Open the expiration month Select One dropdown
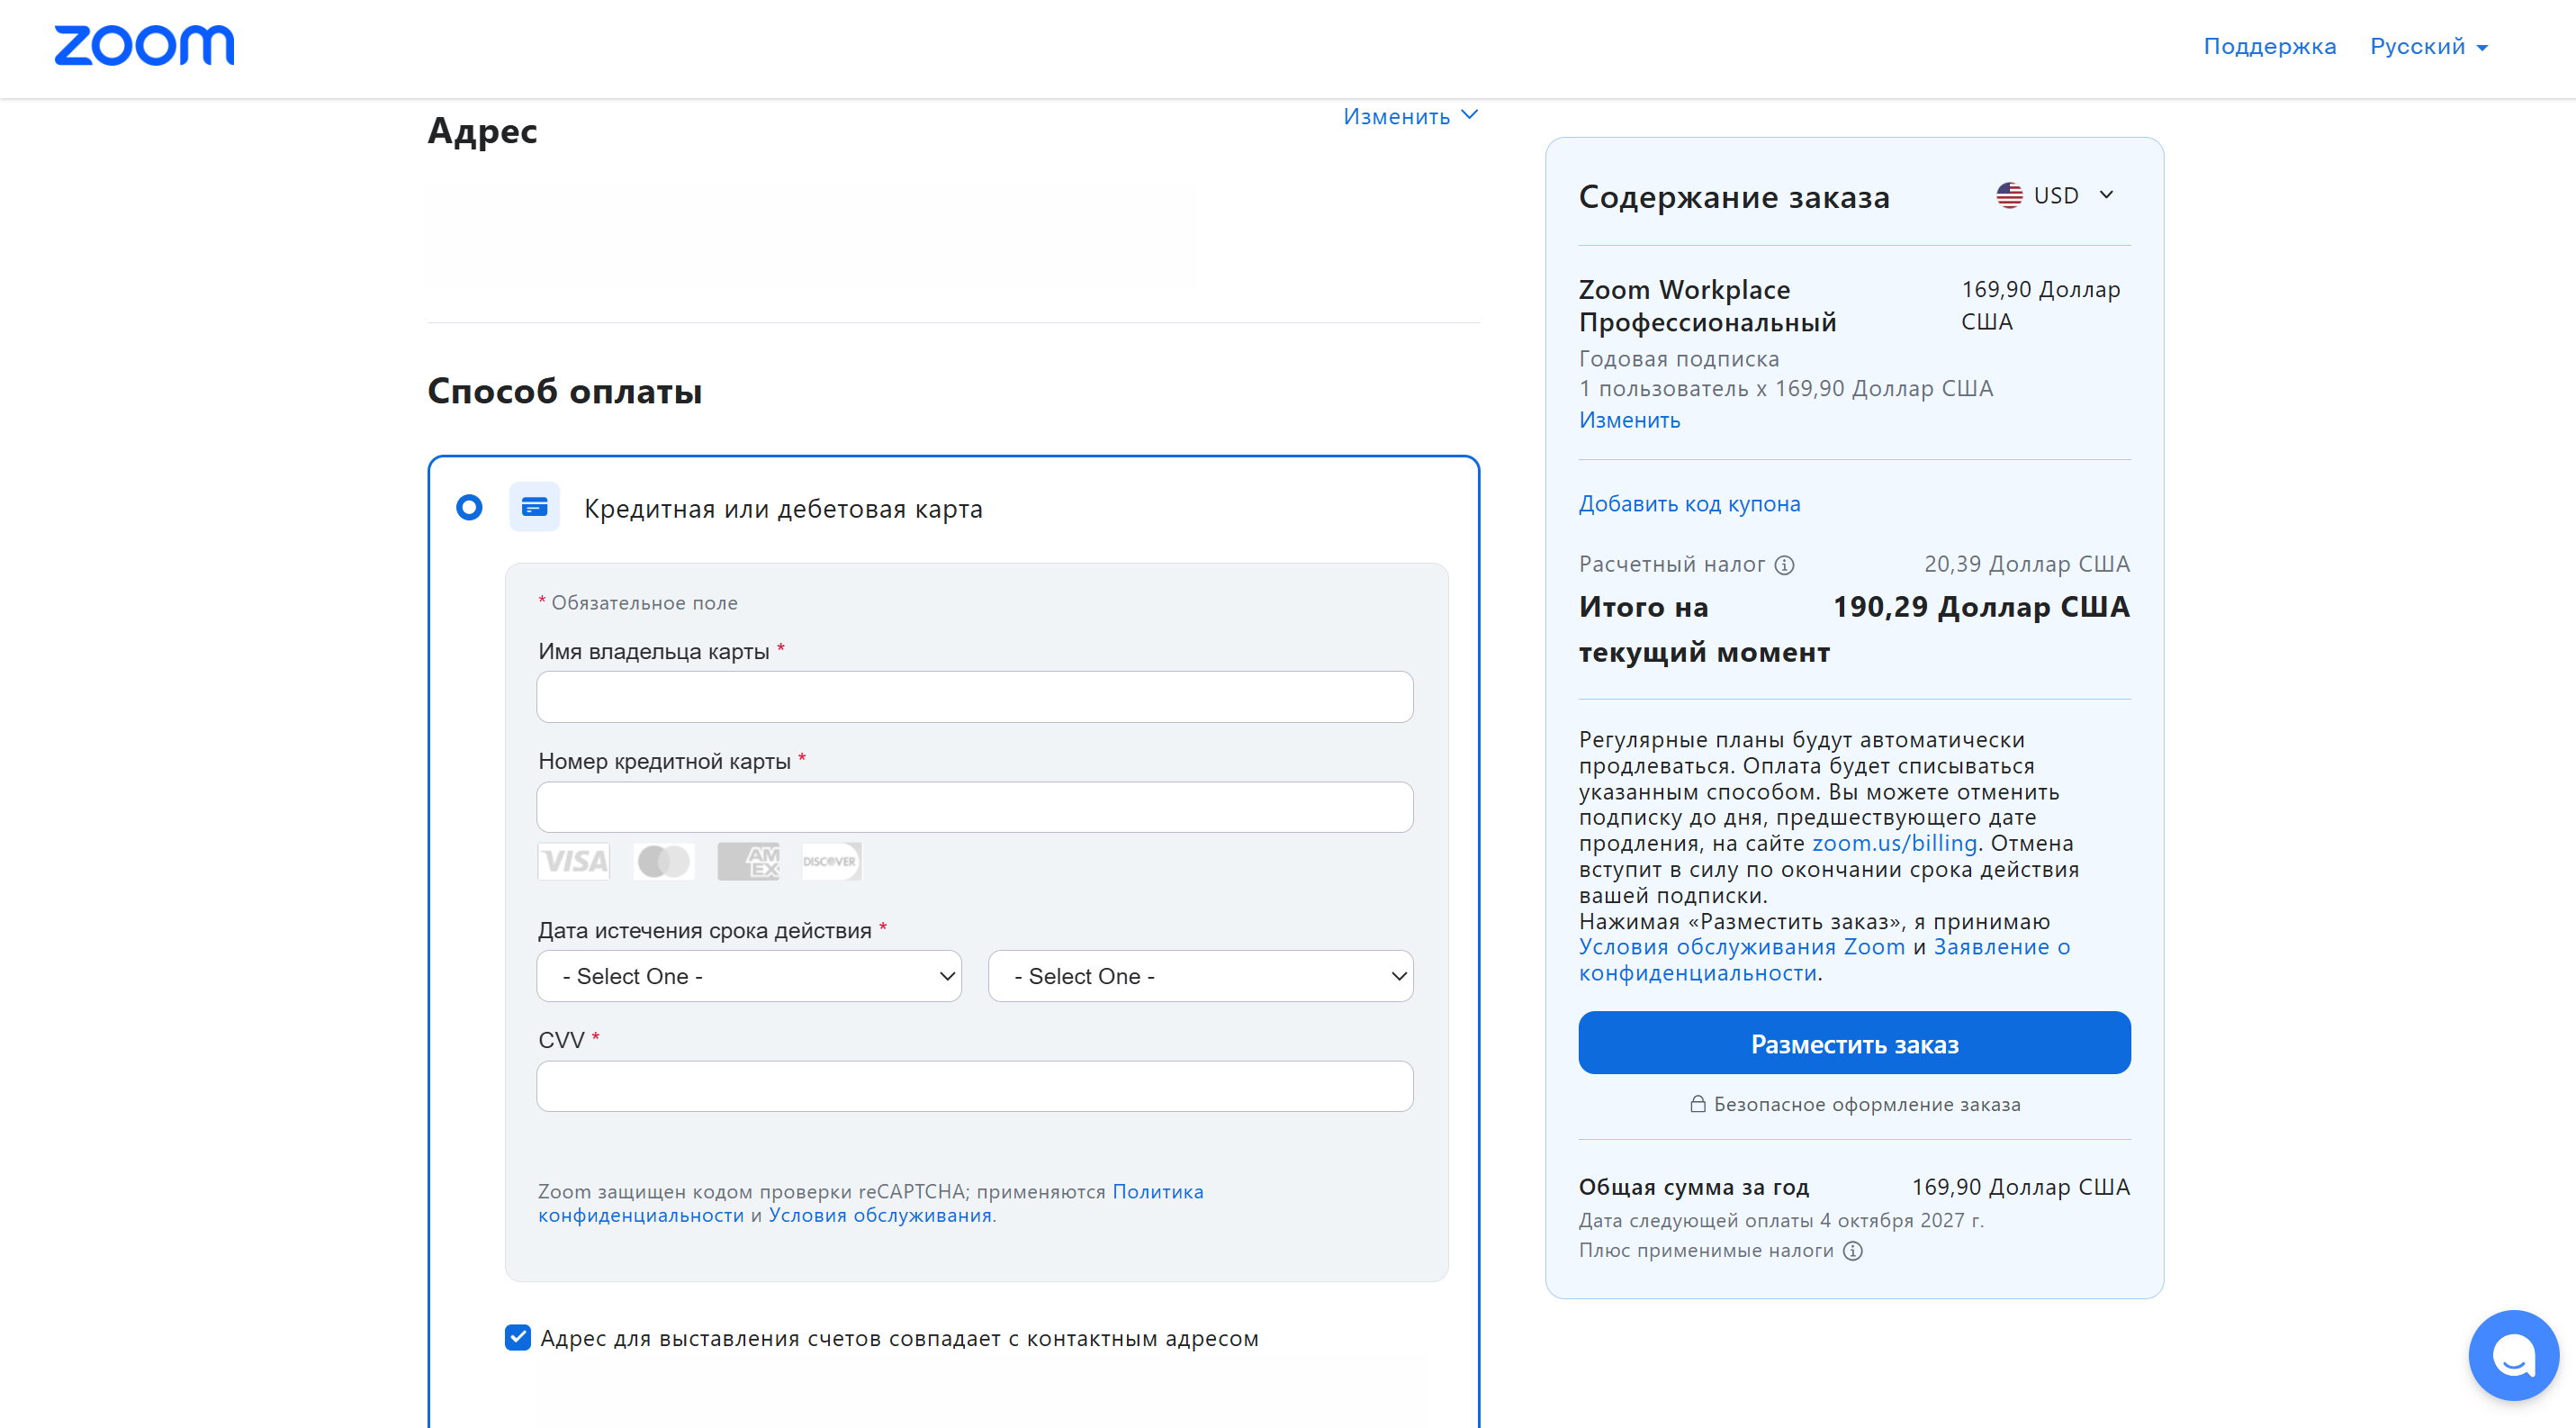Screen dimensions: 2576x1428 [x=749, y=976]
